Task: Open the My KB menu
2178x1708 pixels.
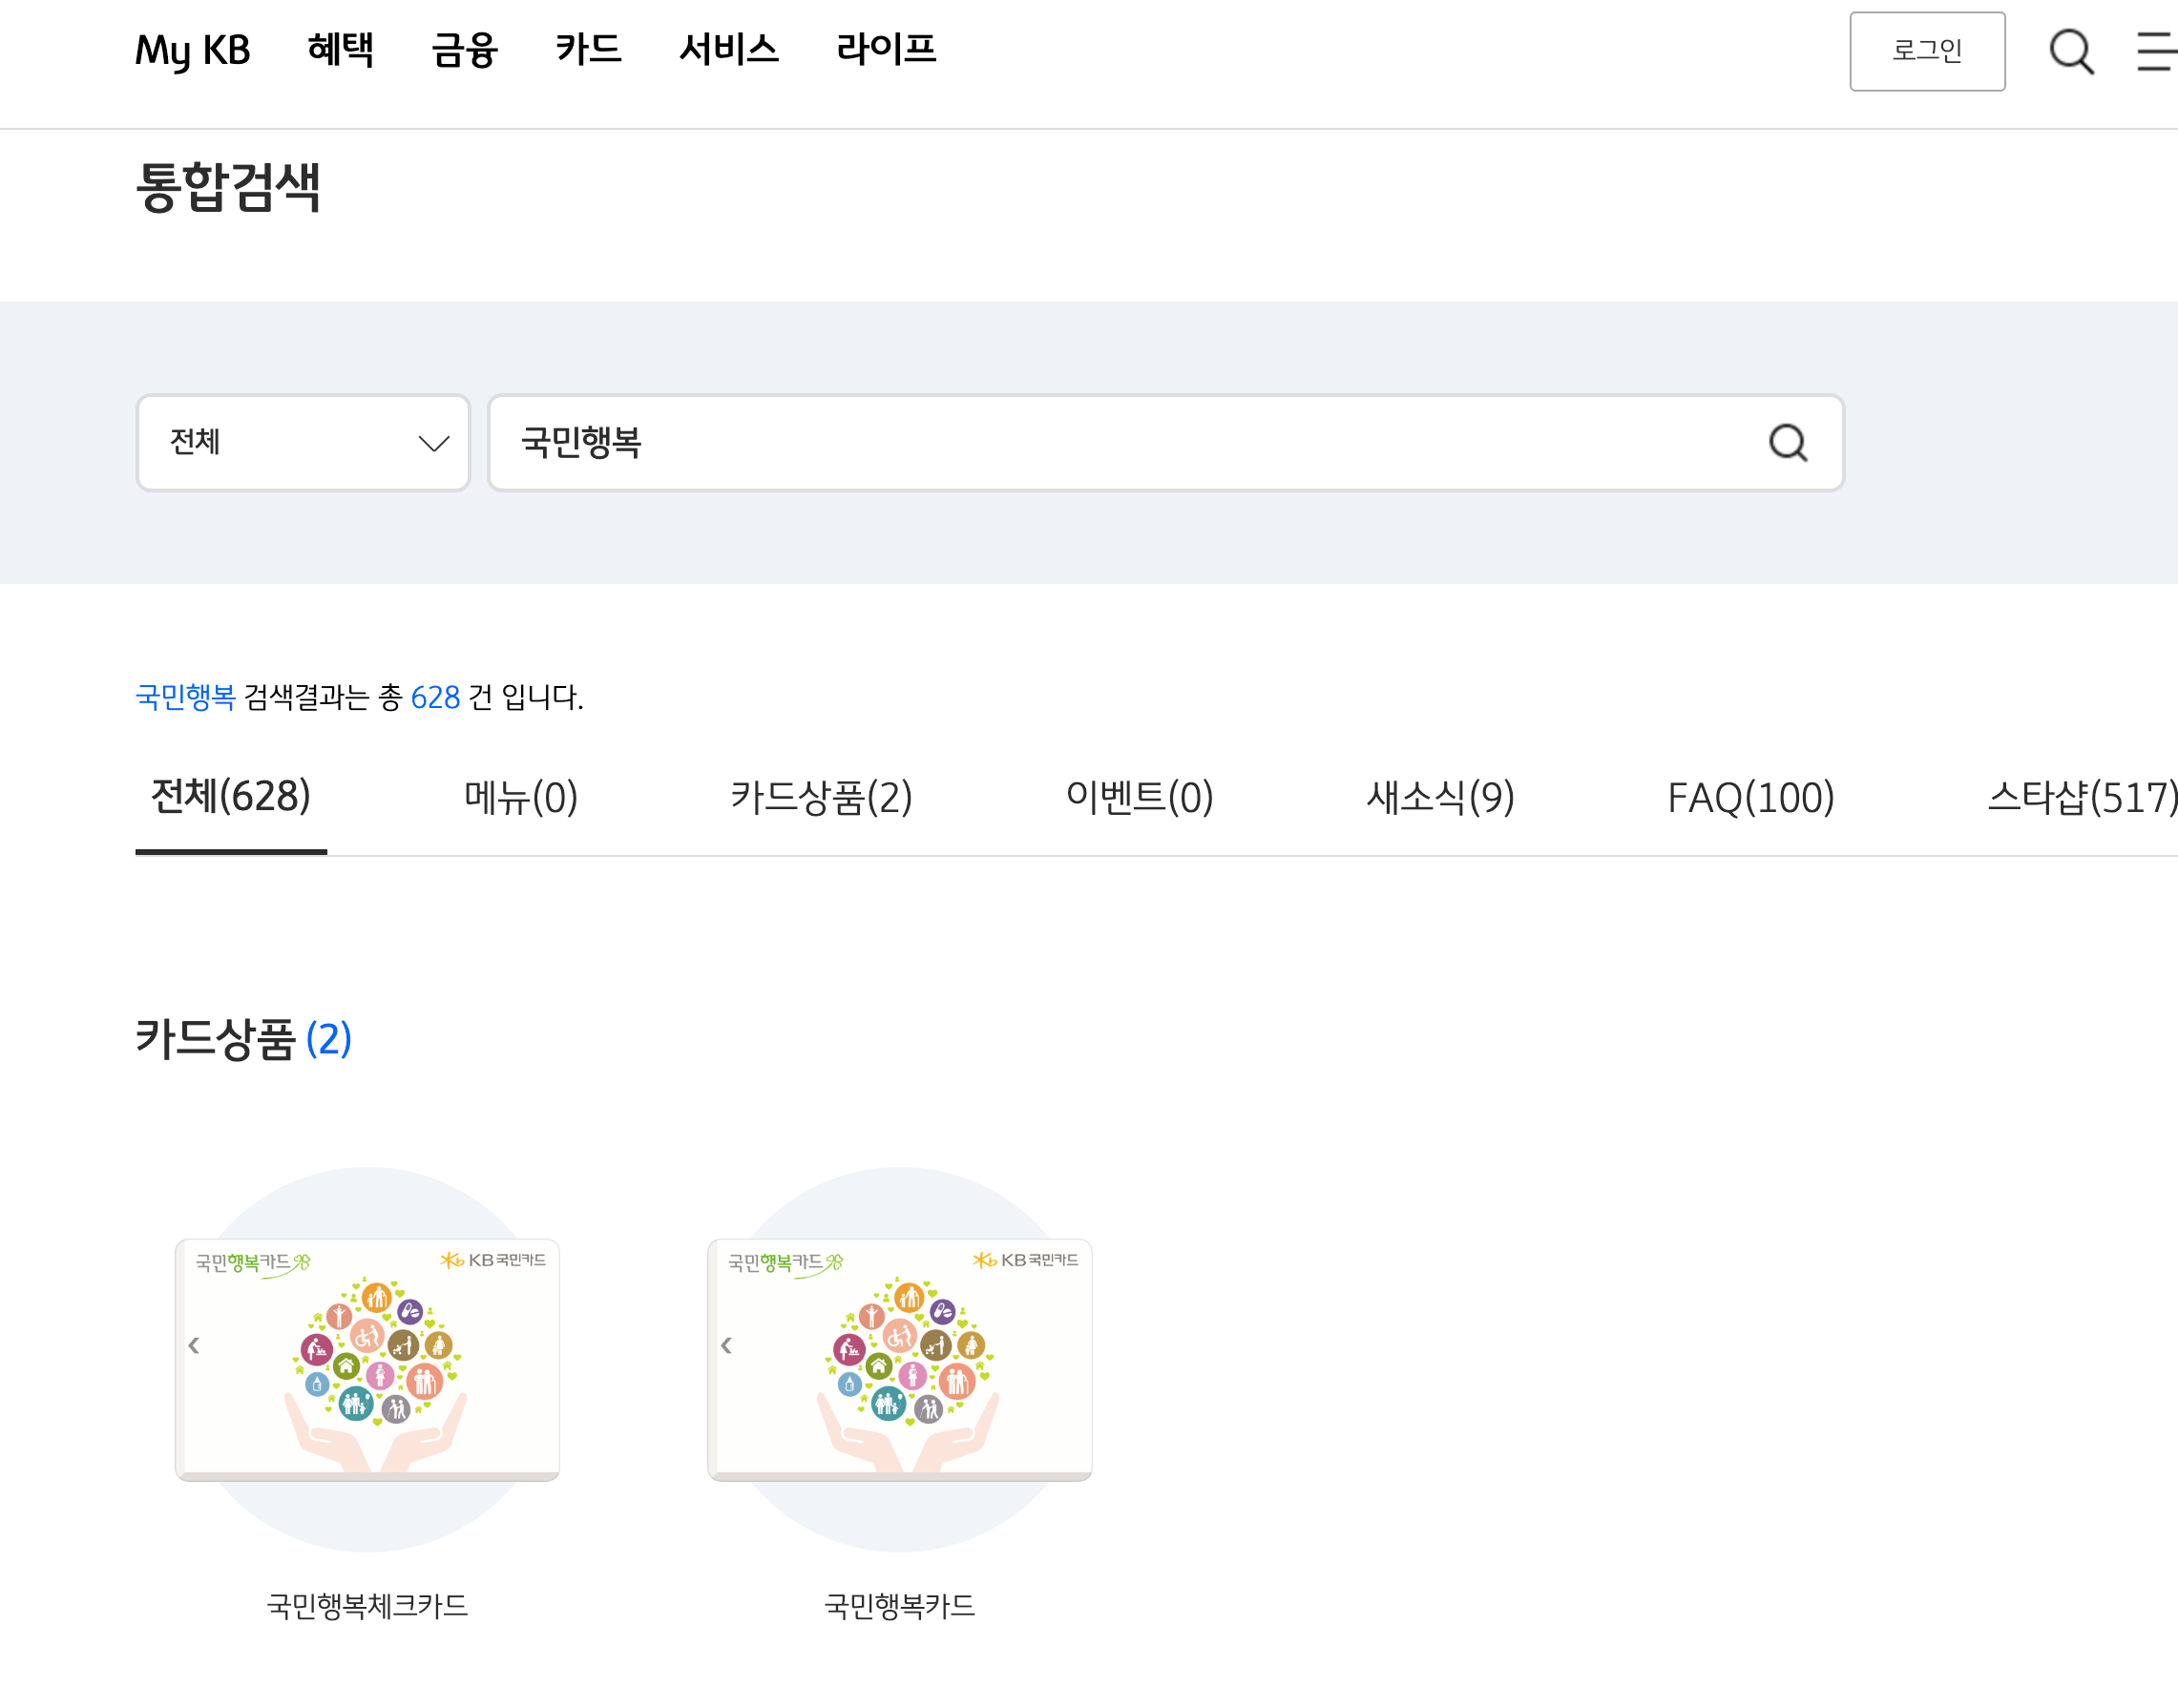Action: coord(192,50)
